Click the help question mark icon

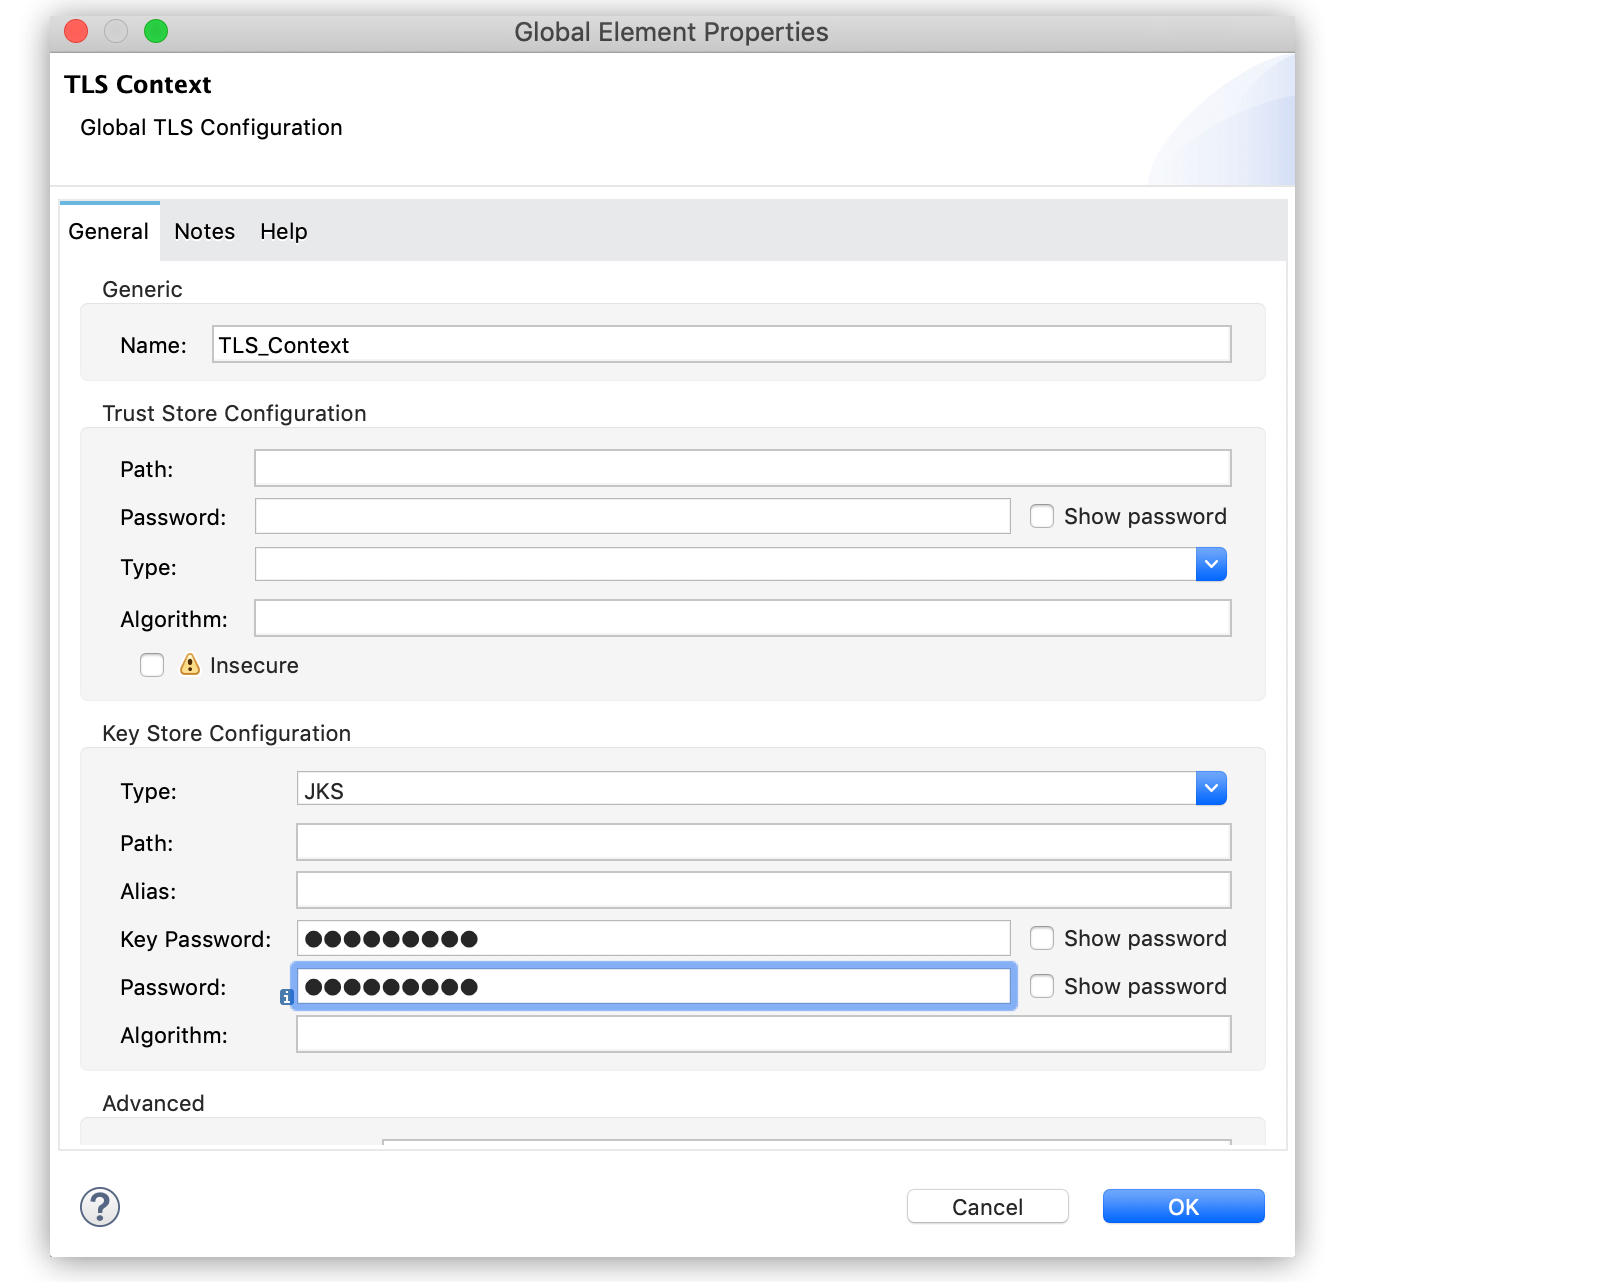100,1207
